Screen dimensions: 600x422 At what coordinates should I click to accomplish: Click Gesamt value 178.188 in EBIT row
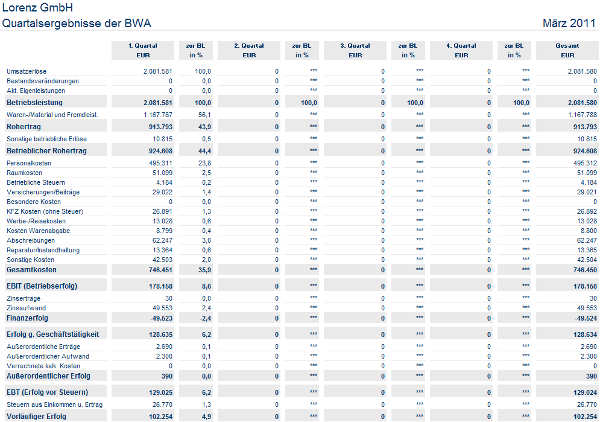[585, 287]
